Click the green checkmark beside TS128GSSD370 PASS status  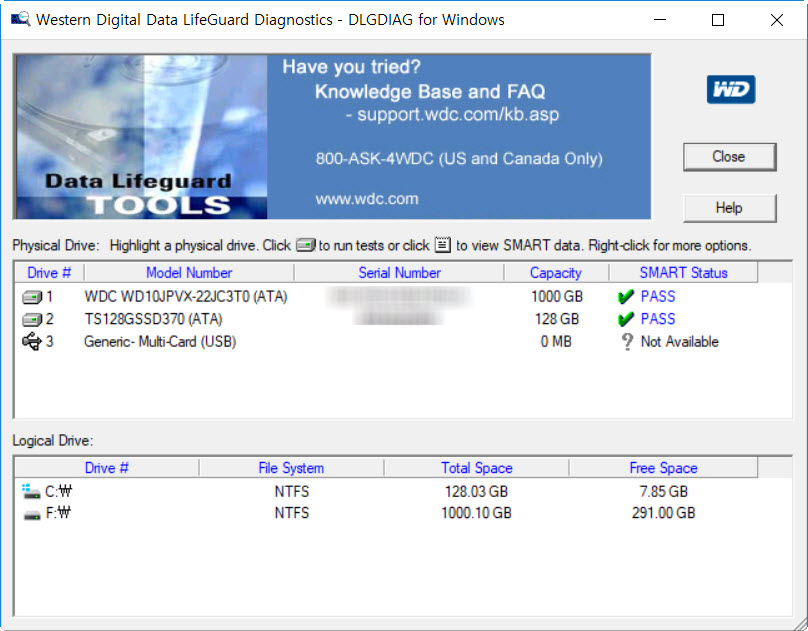(626, 319)
